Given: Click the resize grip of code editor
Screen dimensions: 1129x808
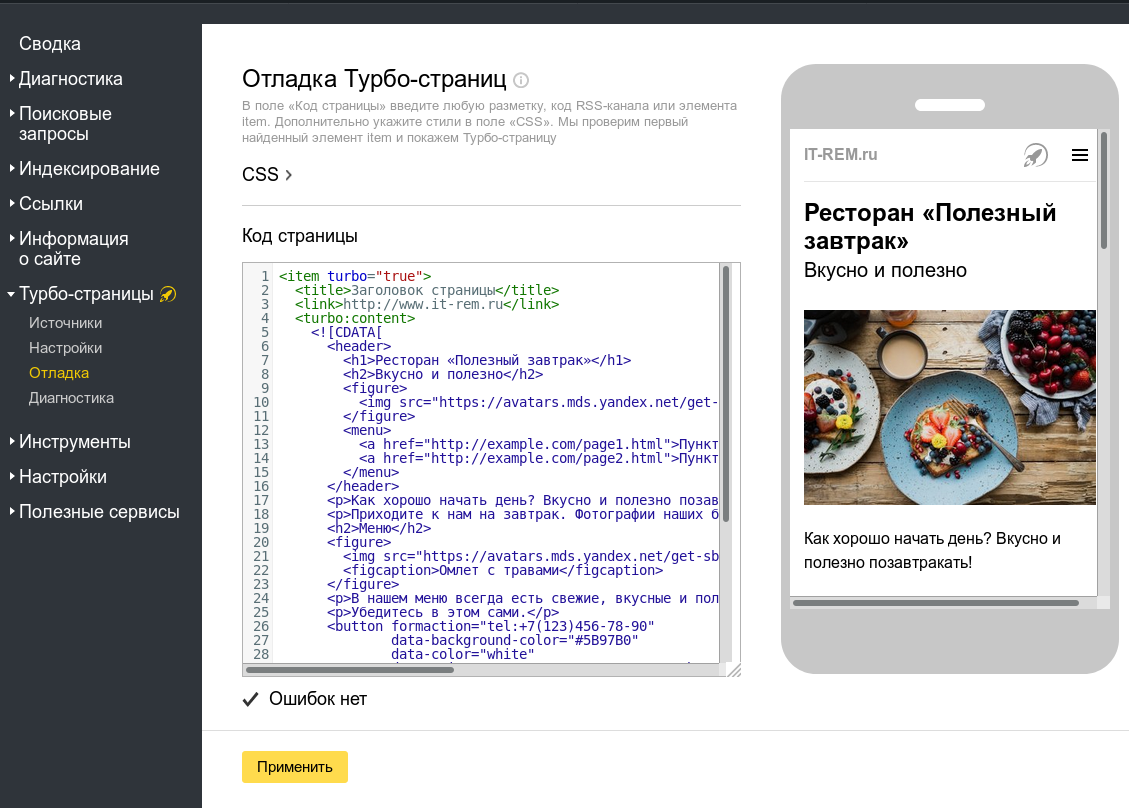Looking at the screenshot, I should 733,670.
